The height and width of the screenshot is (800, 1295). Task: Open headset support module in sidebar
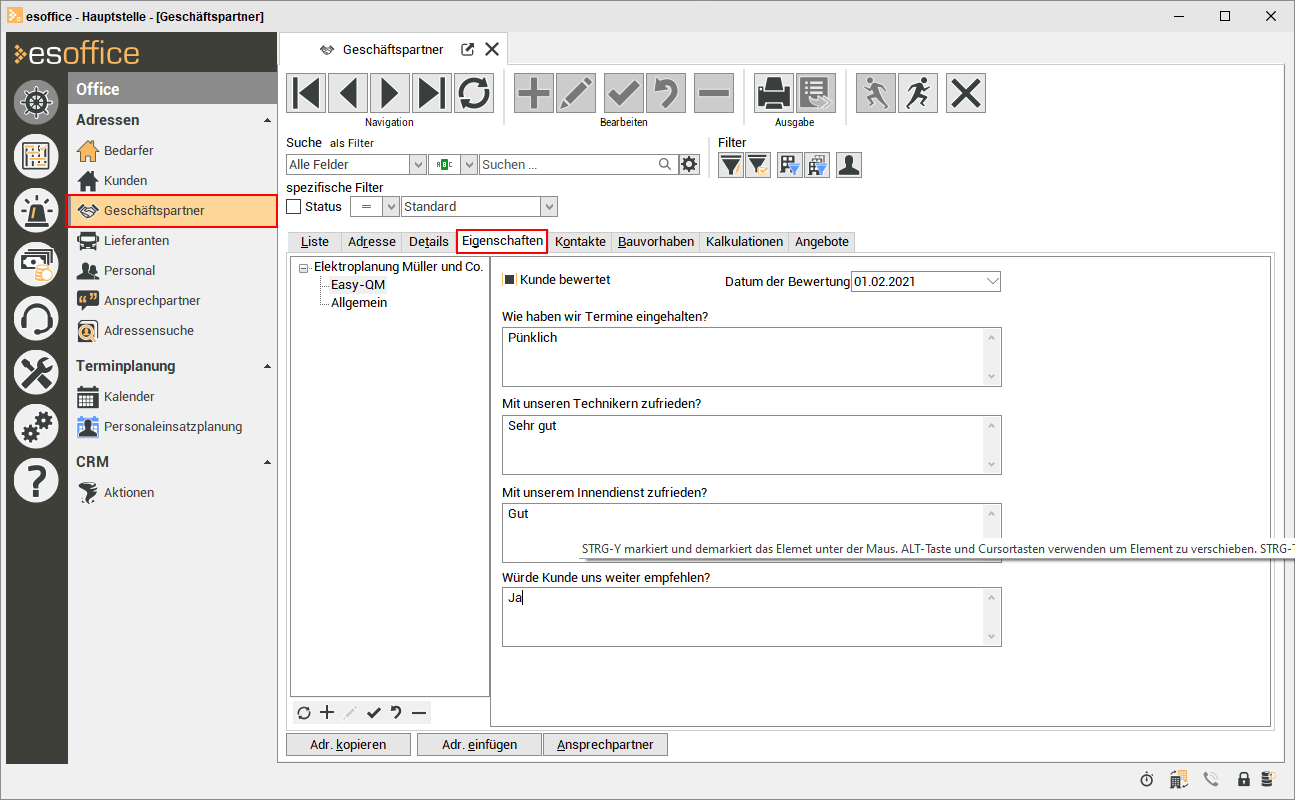click(36, 319)
